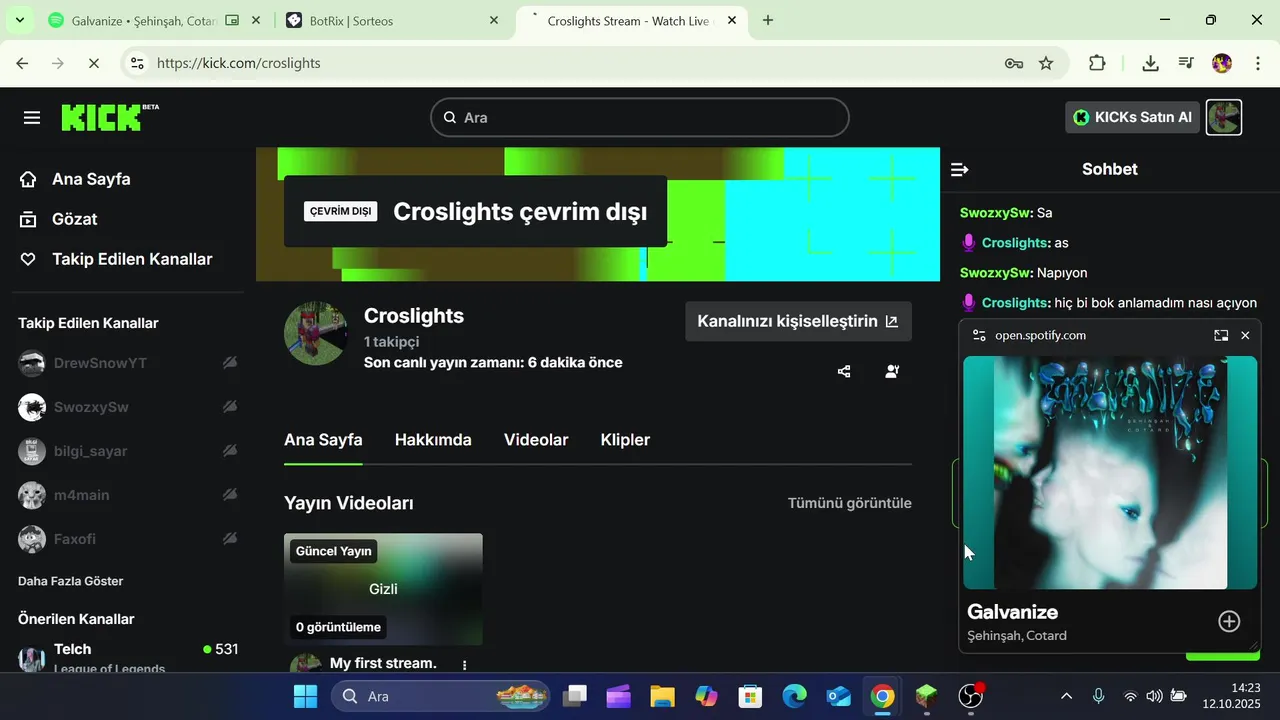Image resolution: width=1280 pixels, height=720 pixels.
Task: Click the Galvanize song title
Action: (x=1012, y=612)
